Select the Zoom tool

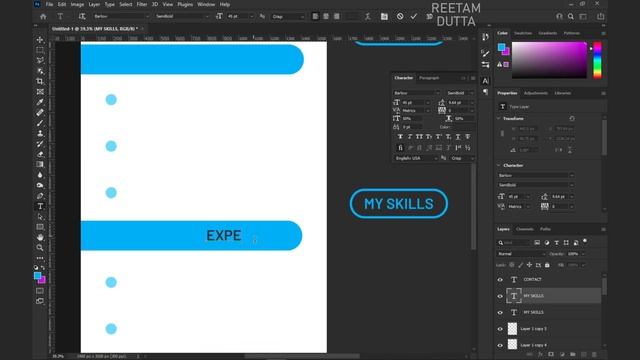[x=40, y=248]
